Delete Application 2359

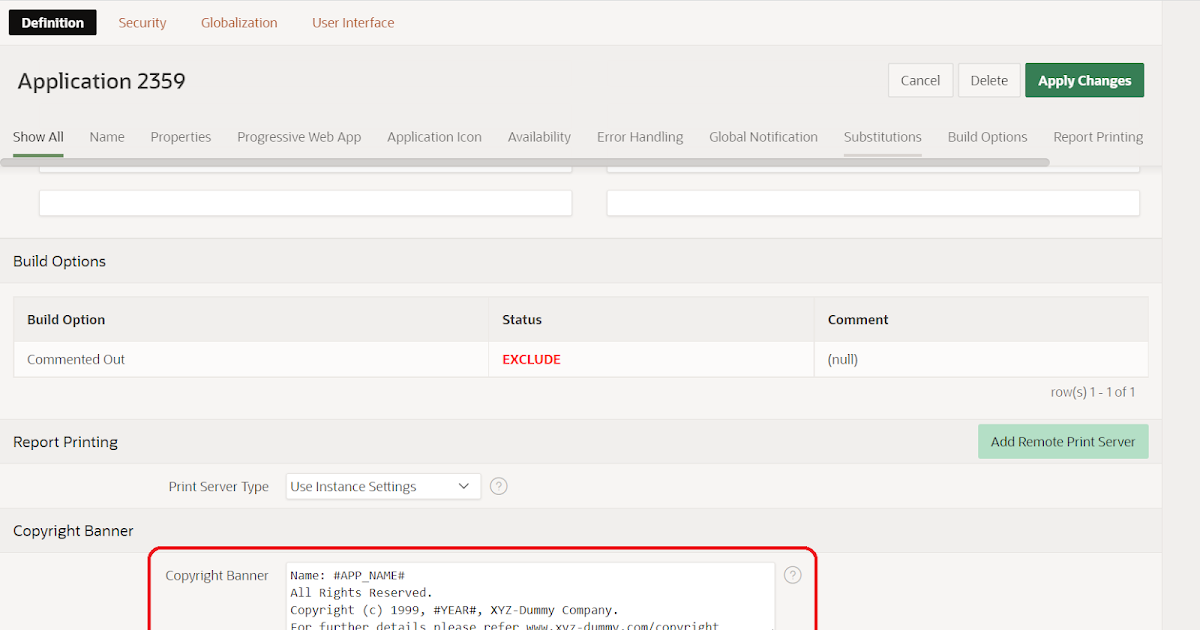988,80
